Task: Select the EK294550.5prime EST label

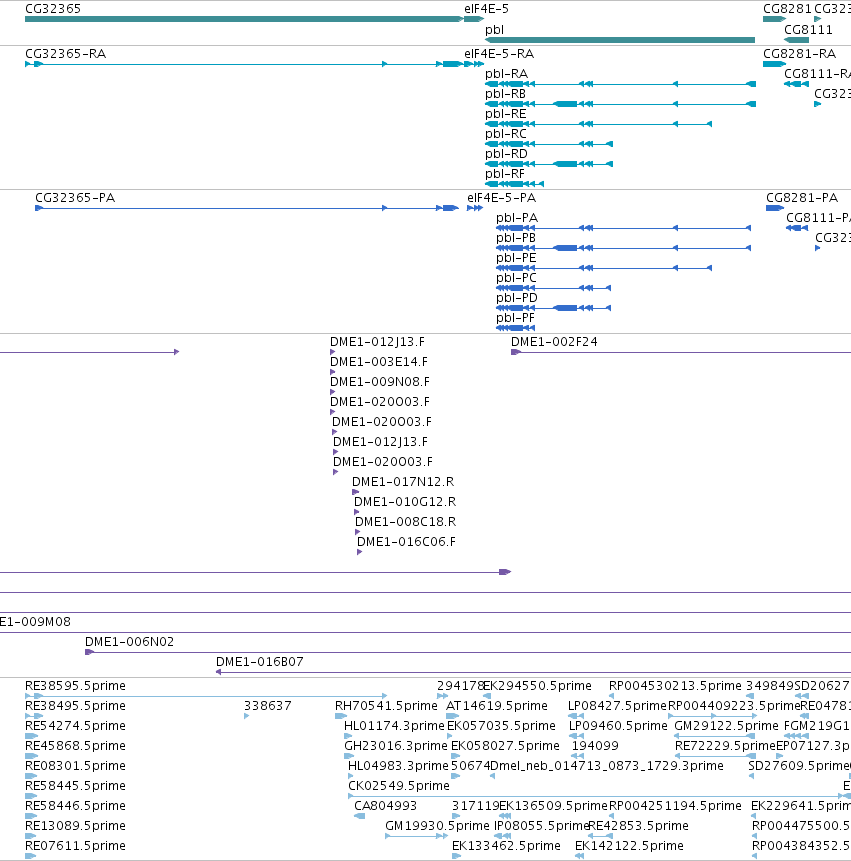Action: 538,686
